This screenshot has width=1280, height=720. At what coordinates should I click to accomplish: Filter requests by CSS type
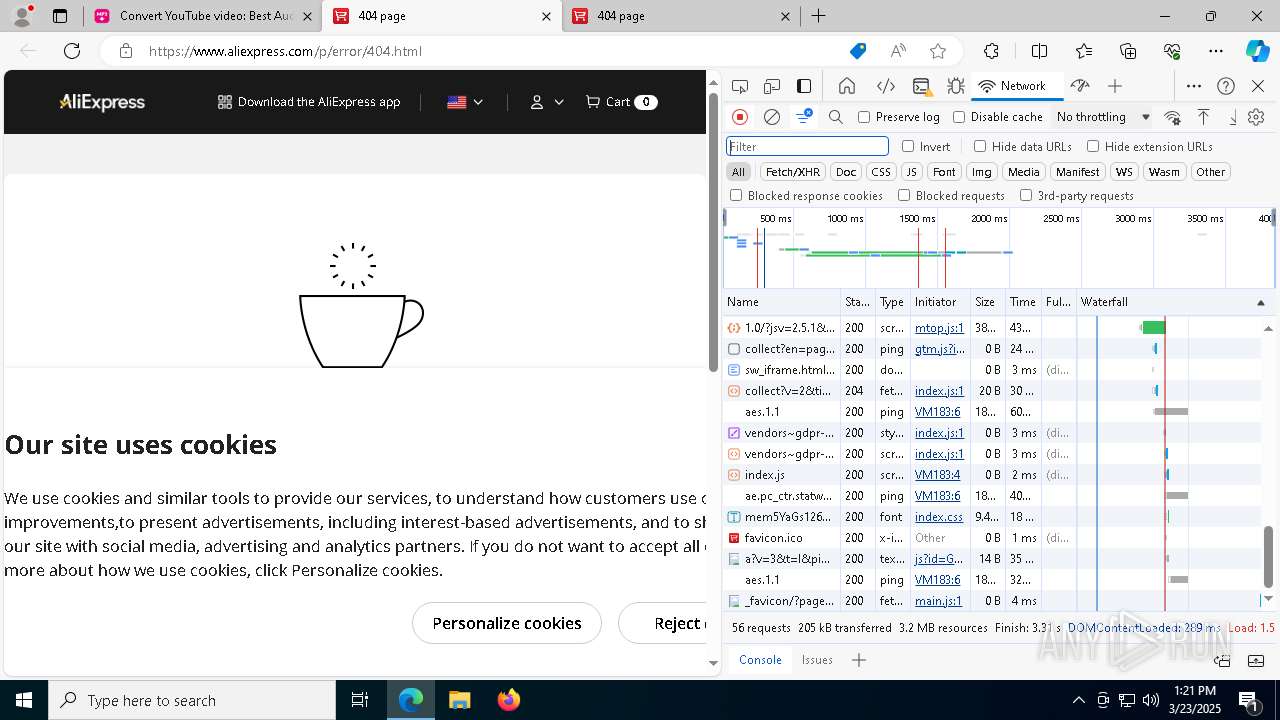click(x=880, y=172)
